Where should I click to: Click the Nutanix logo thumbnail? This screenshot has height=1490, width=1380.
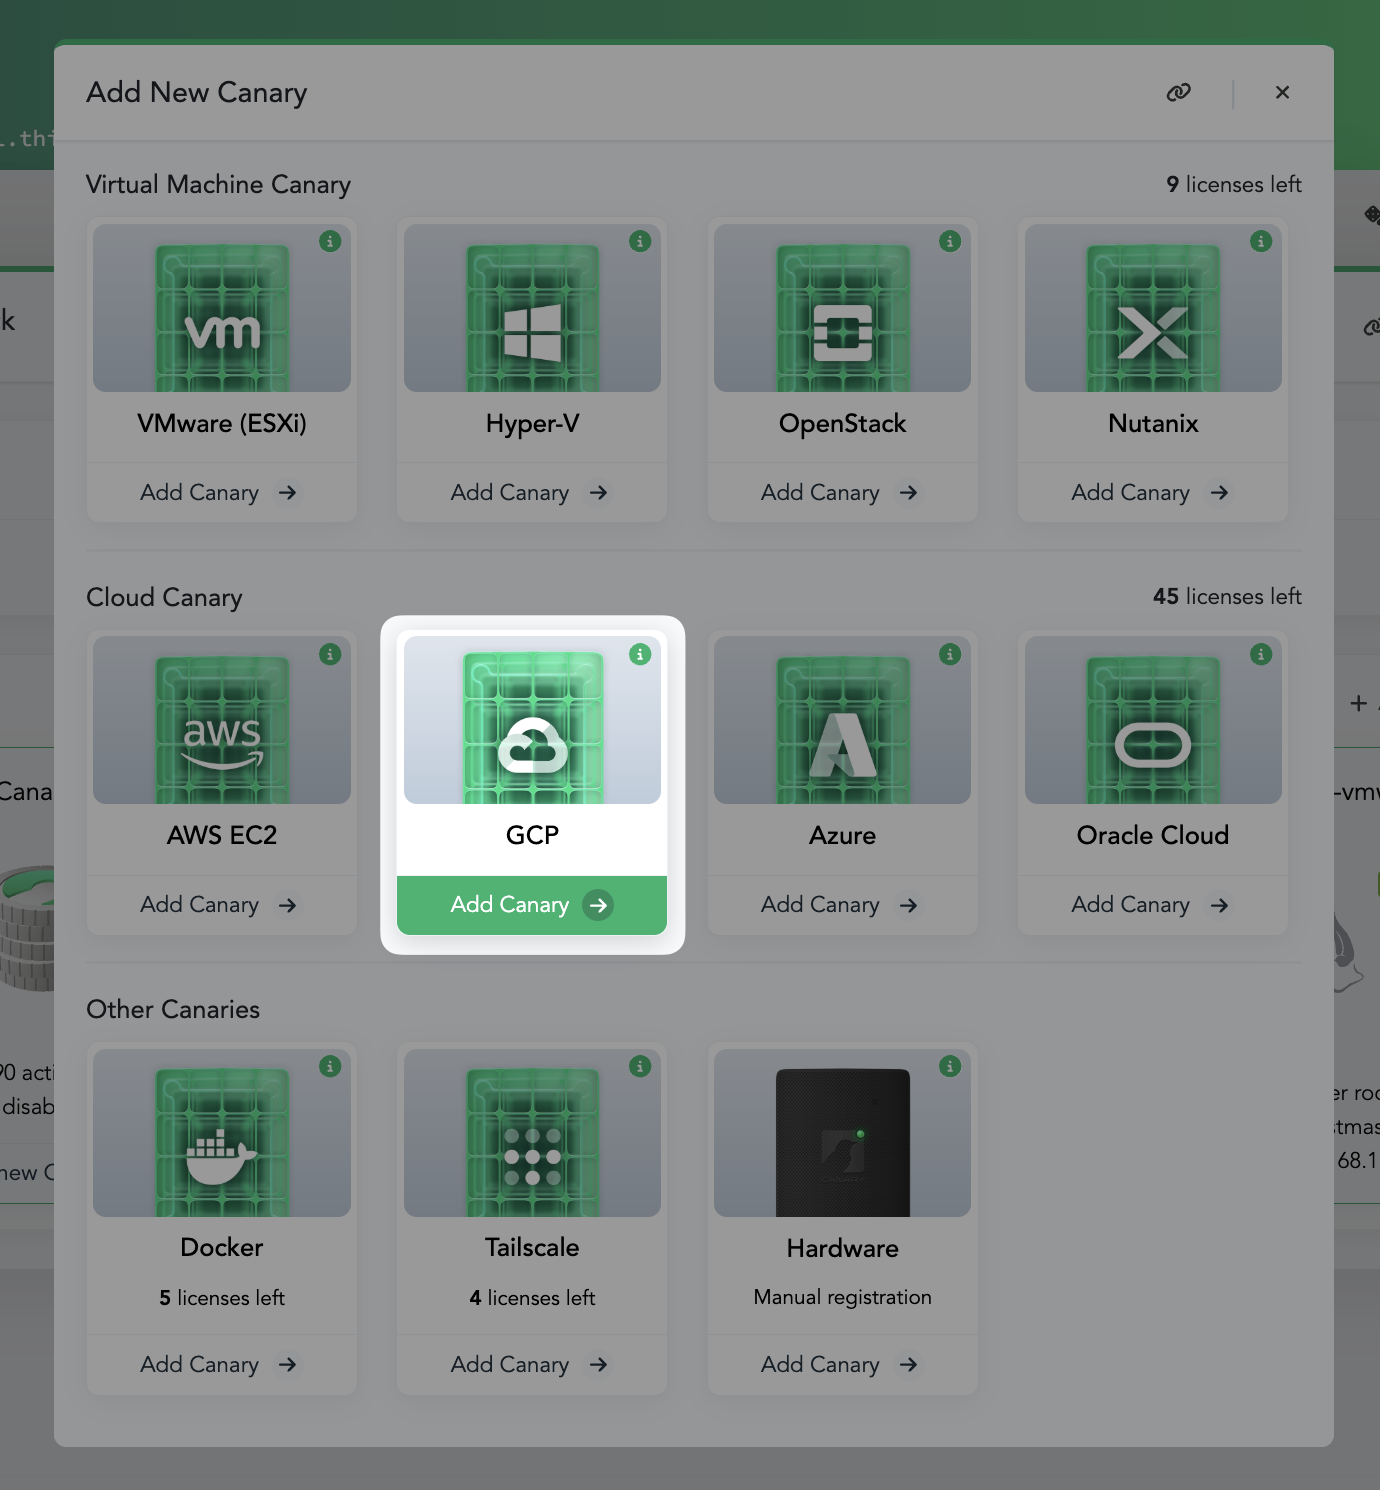(1152, 318)
